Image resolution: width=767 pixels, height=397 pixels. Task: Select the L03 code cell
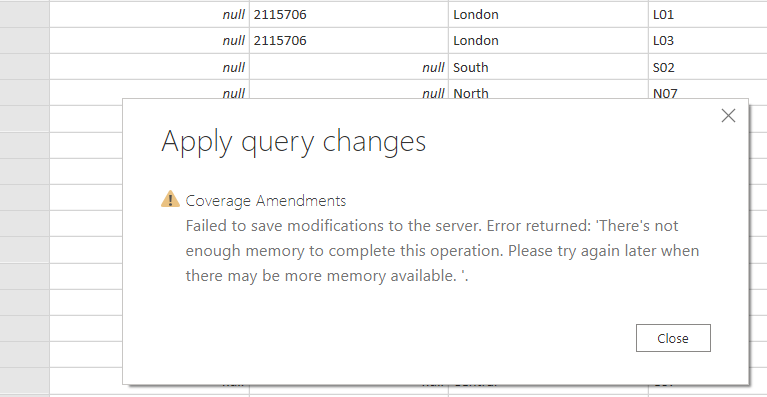tap(708, 41)
